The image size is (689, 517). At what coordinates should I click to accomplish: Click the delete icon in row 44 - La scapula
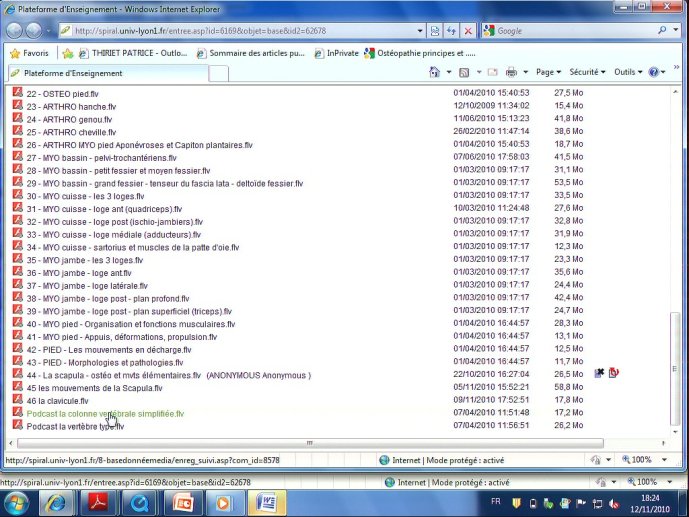[599, 373]
